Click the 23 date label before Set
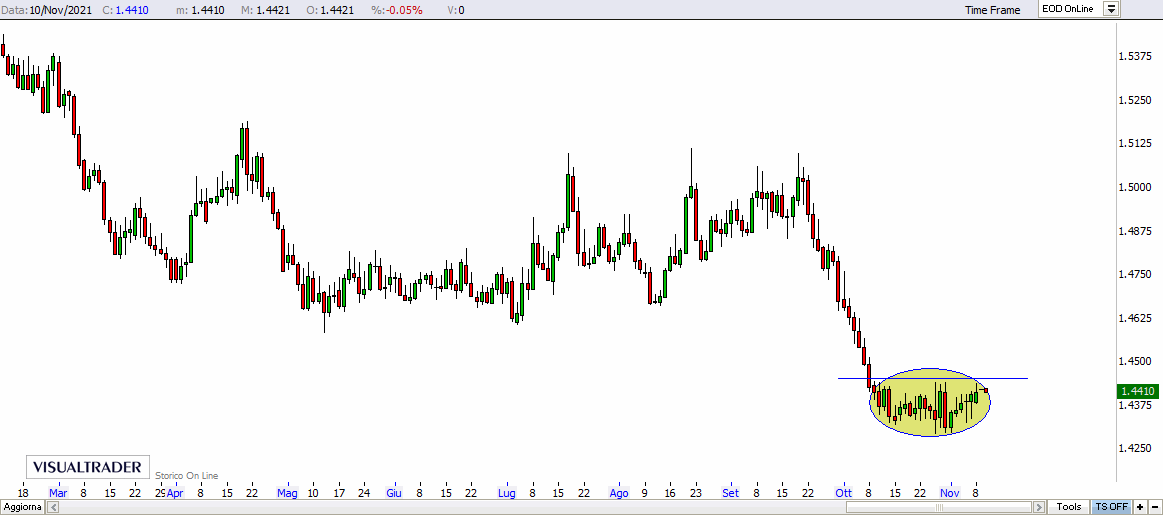Viewport: 1163px width, 515px height. [x=695, y=493]
